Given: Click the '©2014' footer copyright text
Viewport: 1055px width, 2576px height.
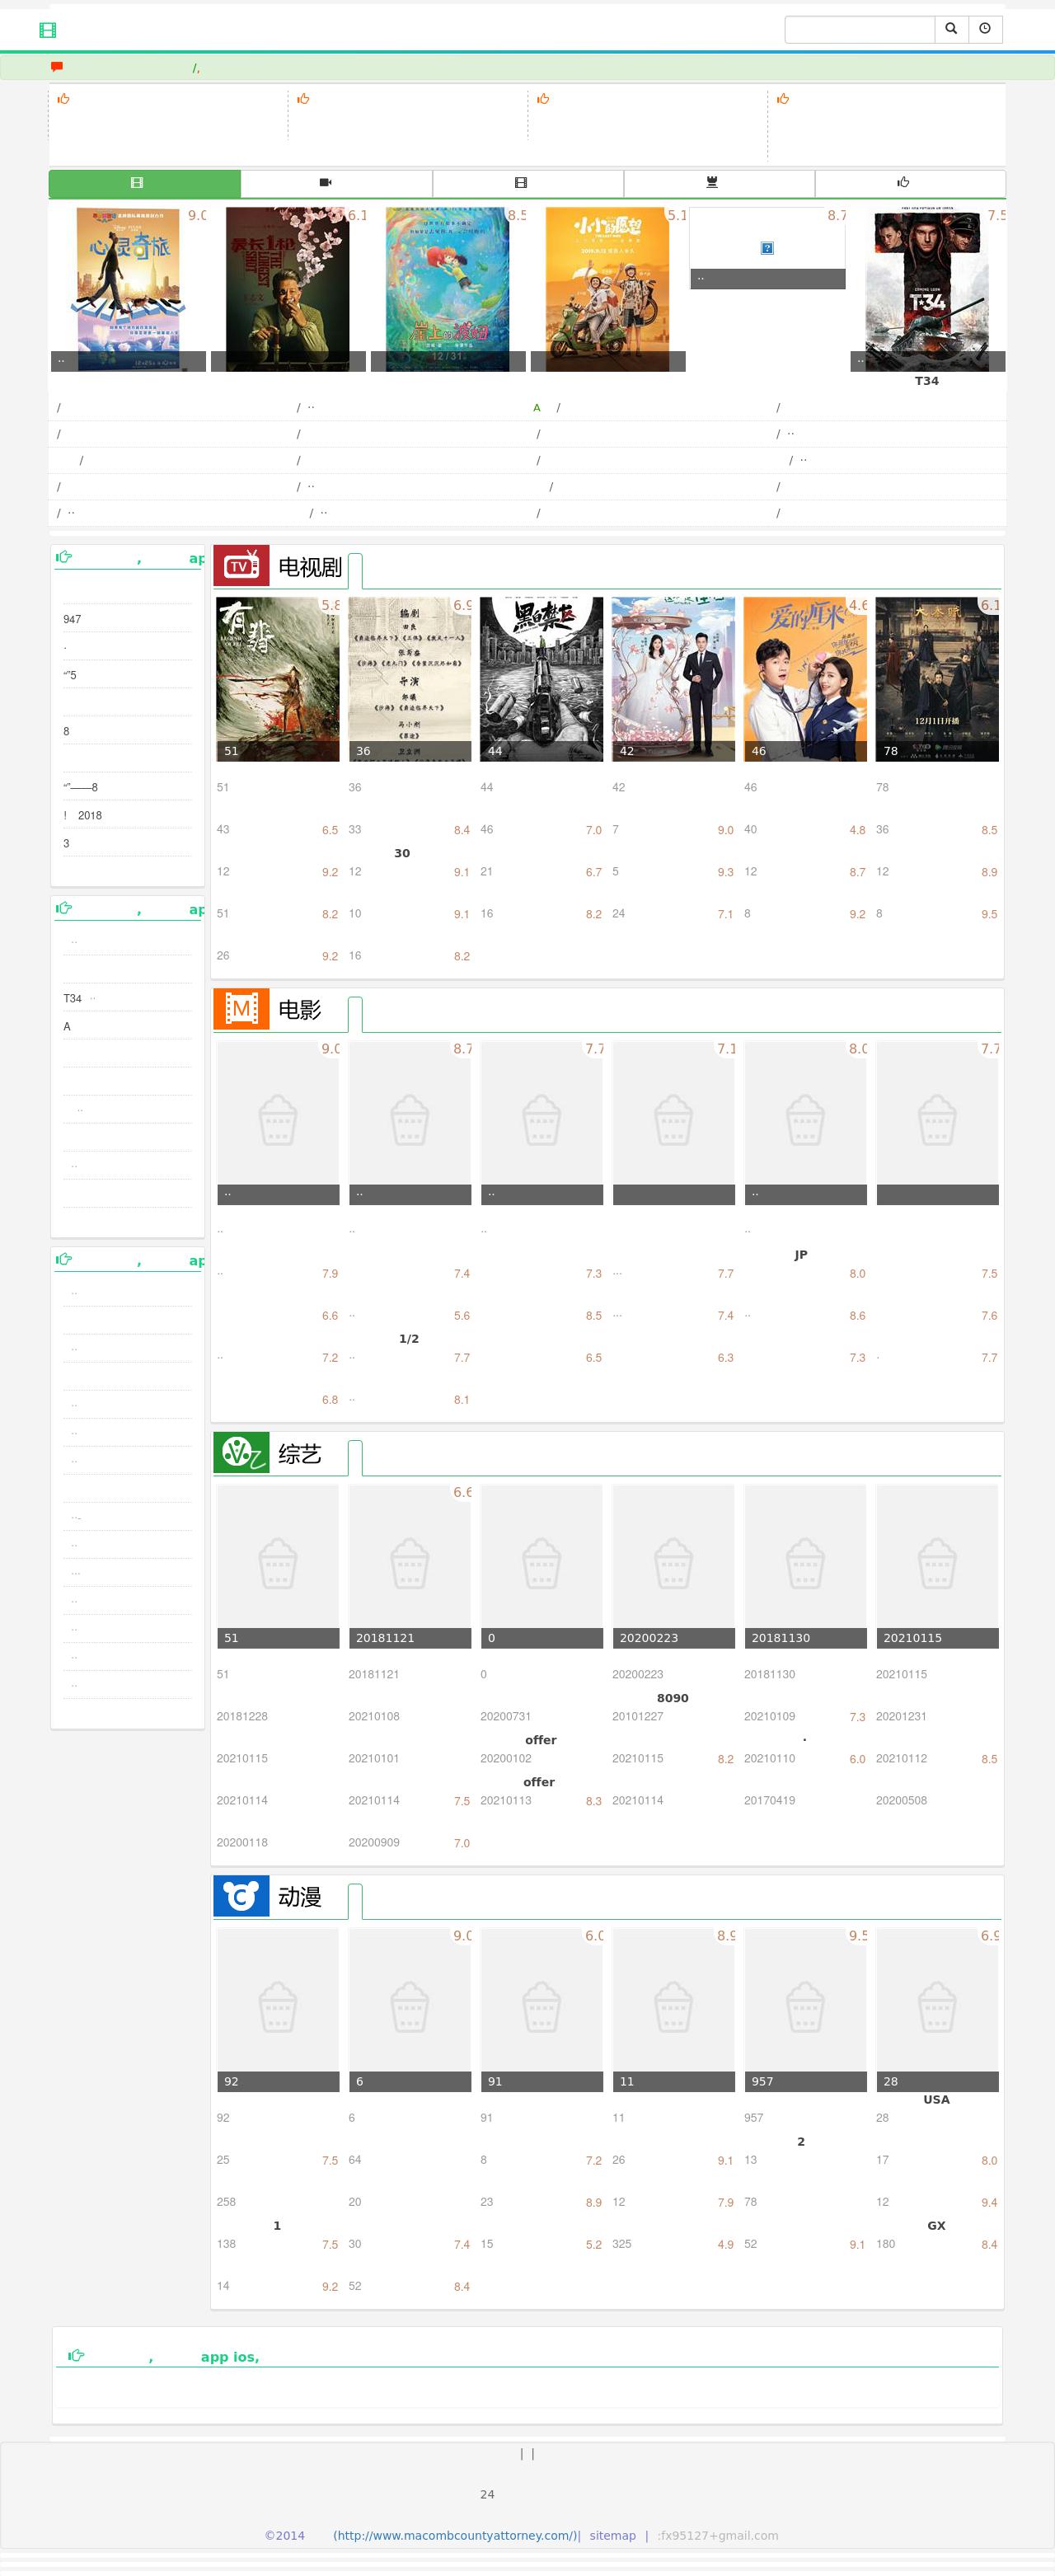Looking at the screenshot, I should pyautogui.click(x=284, y=2535).
